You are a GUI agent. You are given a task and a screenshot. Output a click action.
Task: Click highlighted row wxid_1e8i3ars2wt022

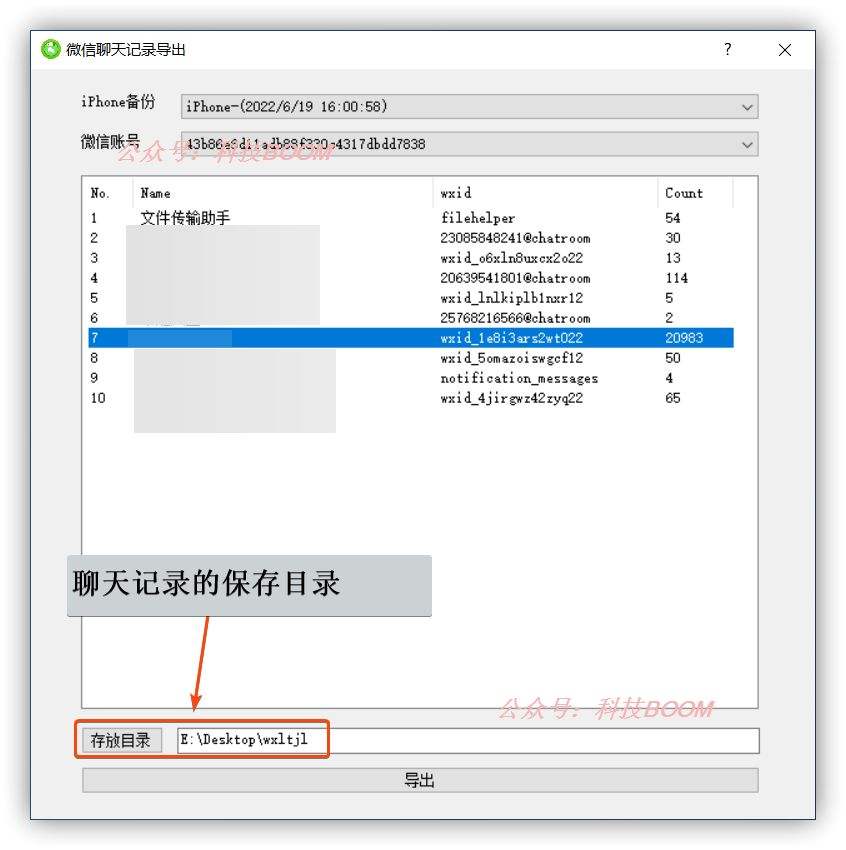411,338
